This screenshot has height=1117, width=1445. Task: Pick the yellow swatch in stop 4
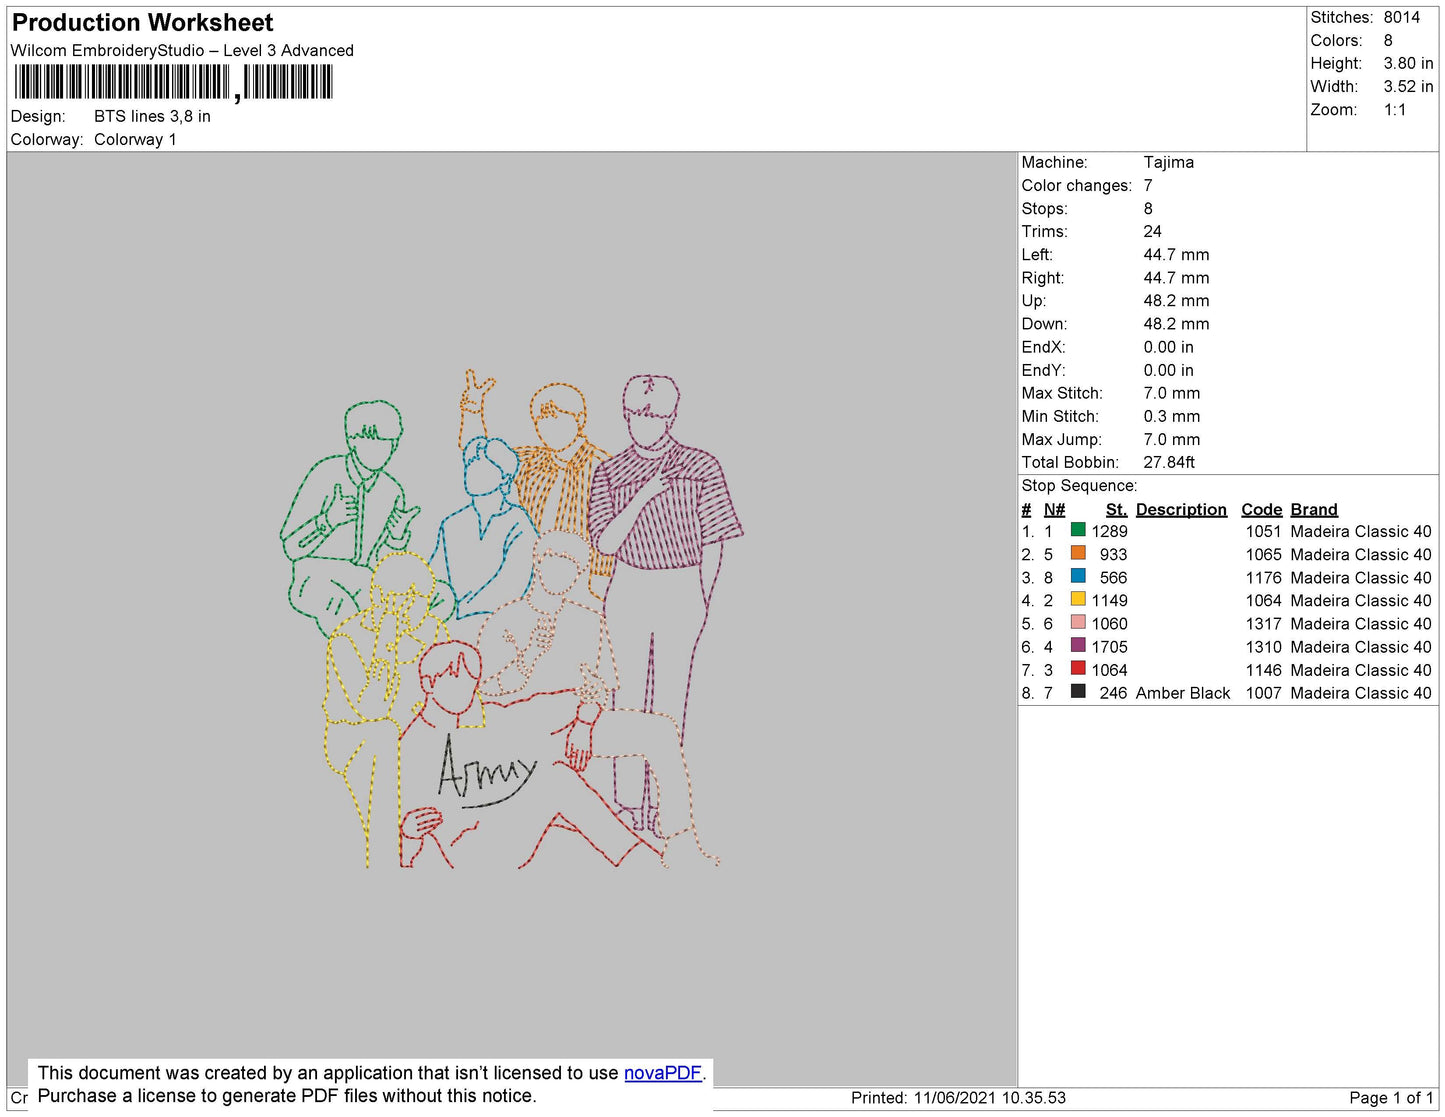pos(1078,599)
